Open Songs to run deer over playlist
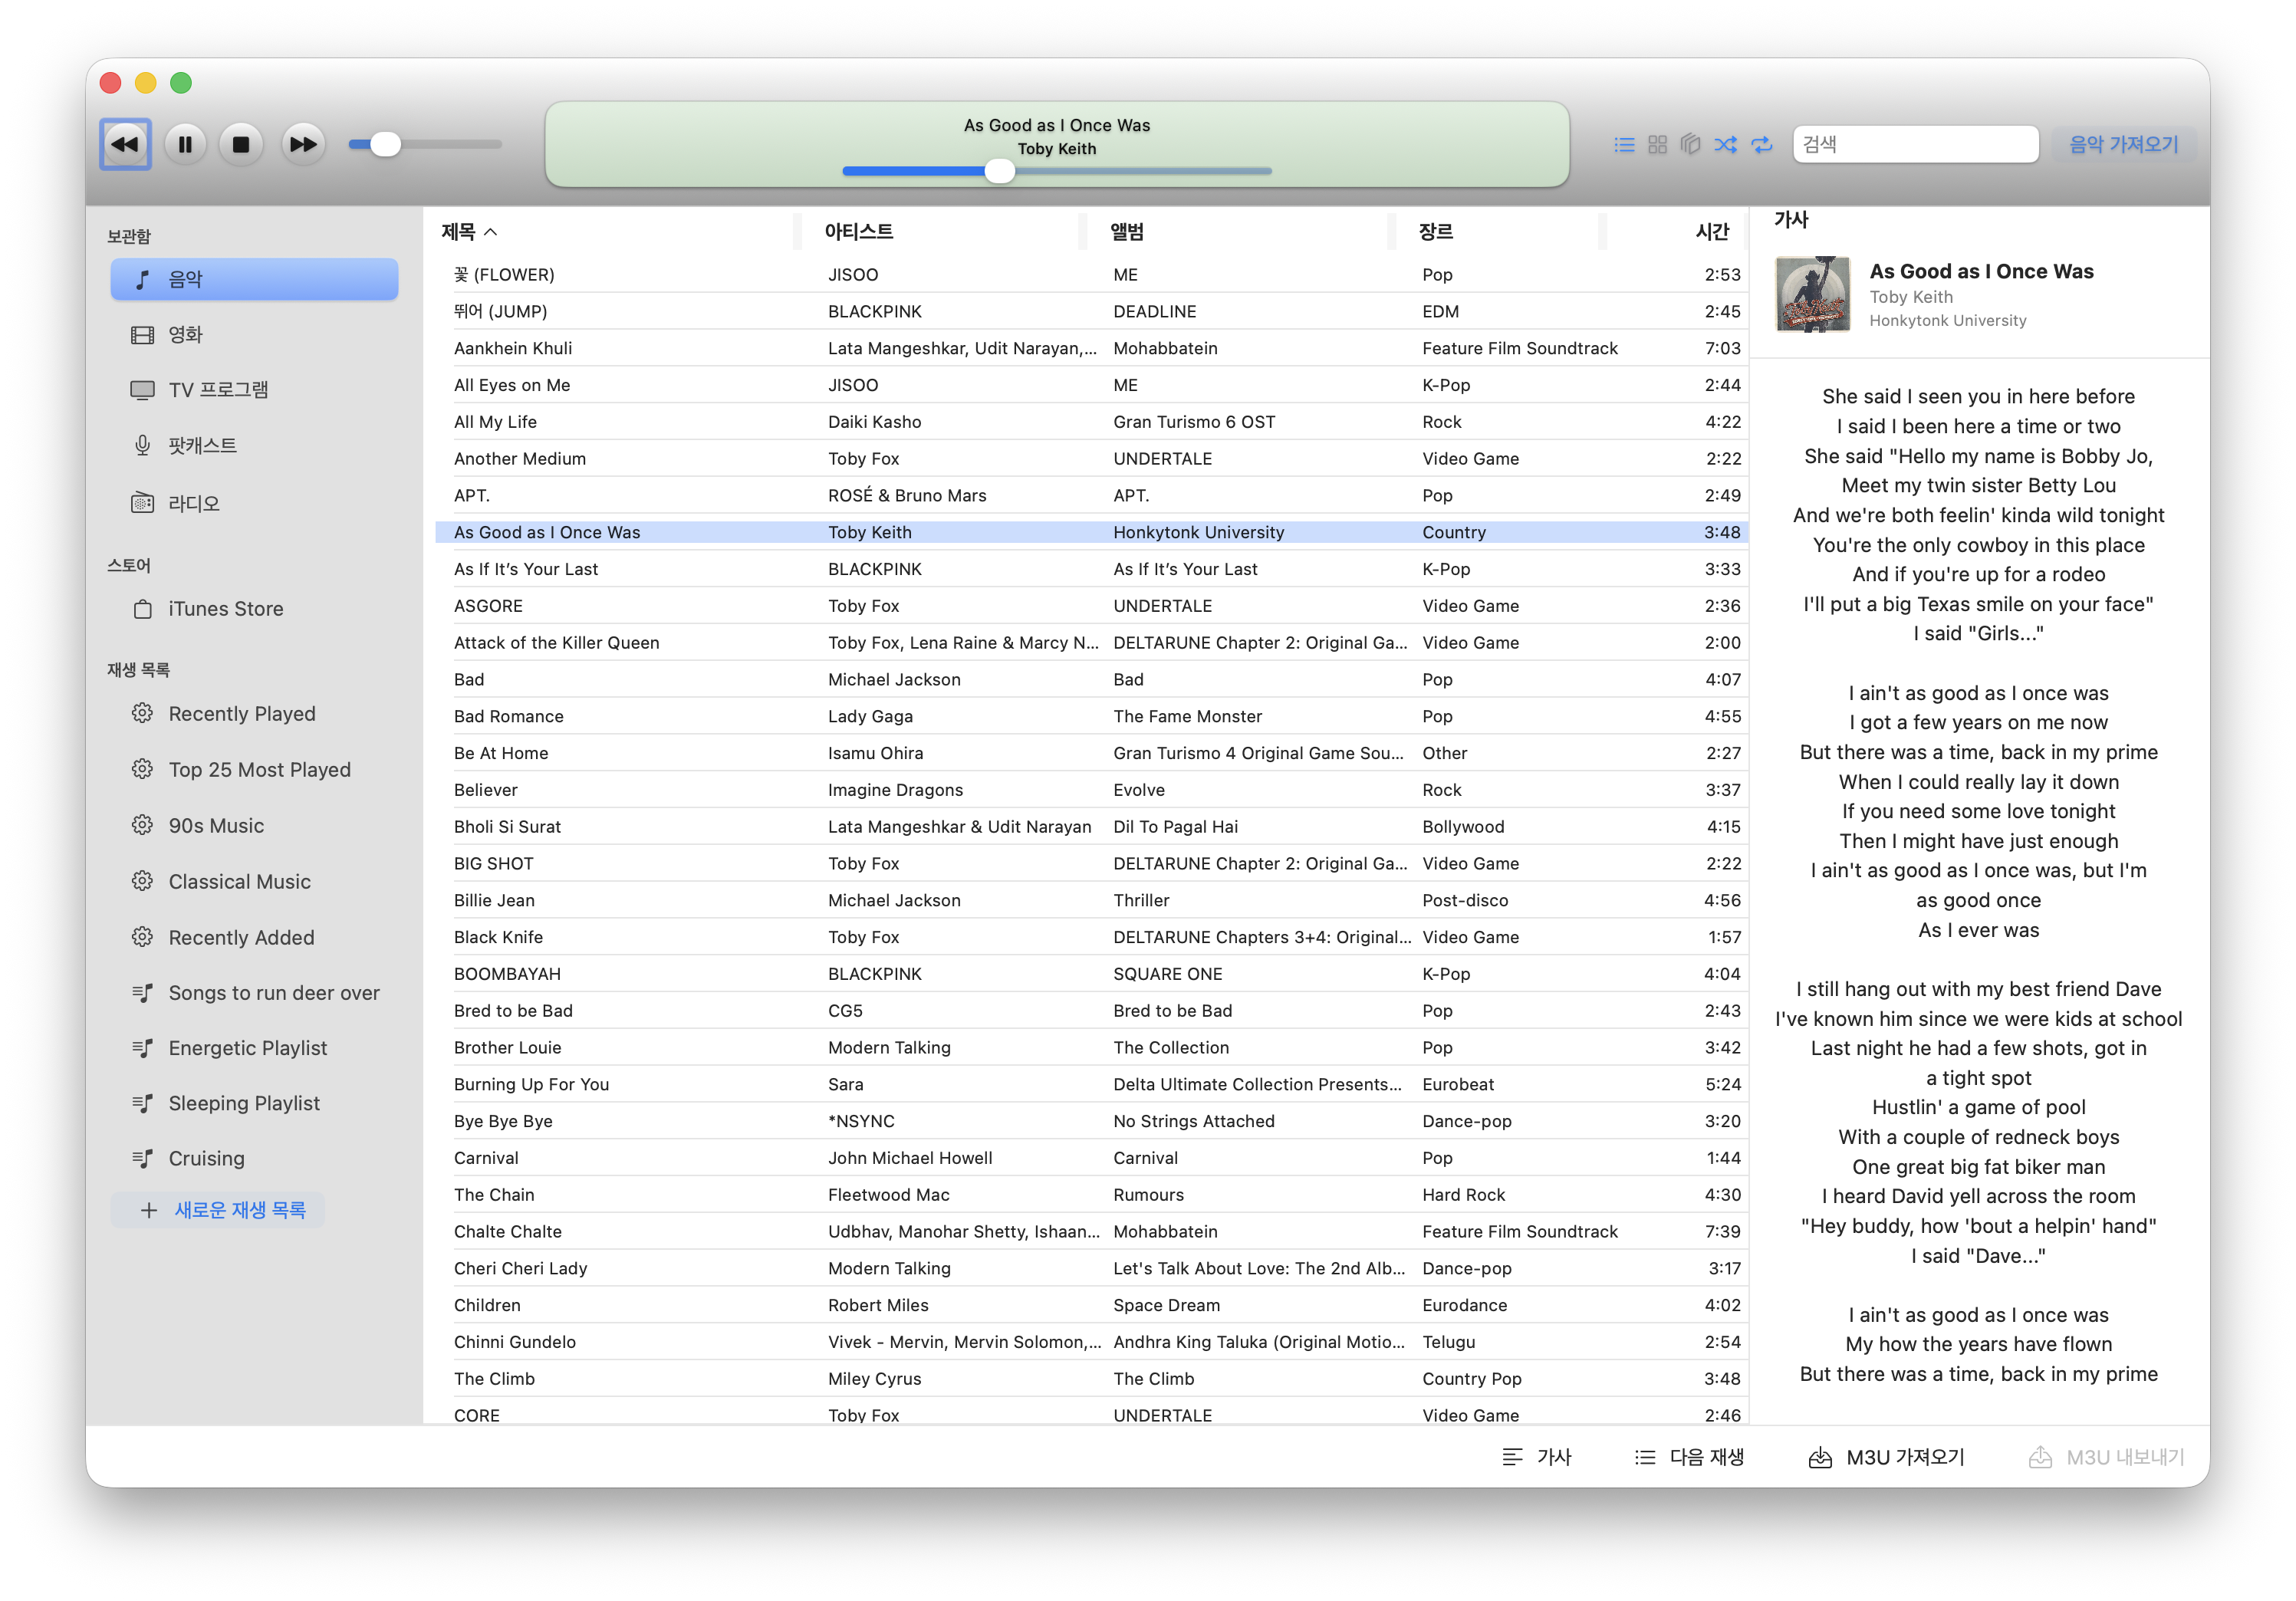2296x1601 pixels. click(x=254, y=993)
